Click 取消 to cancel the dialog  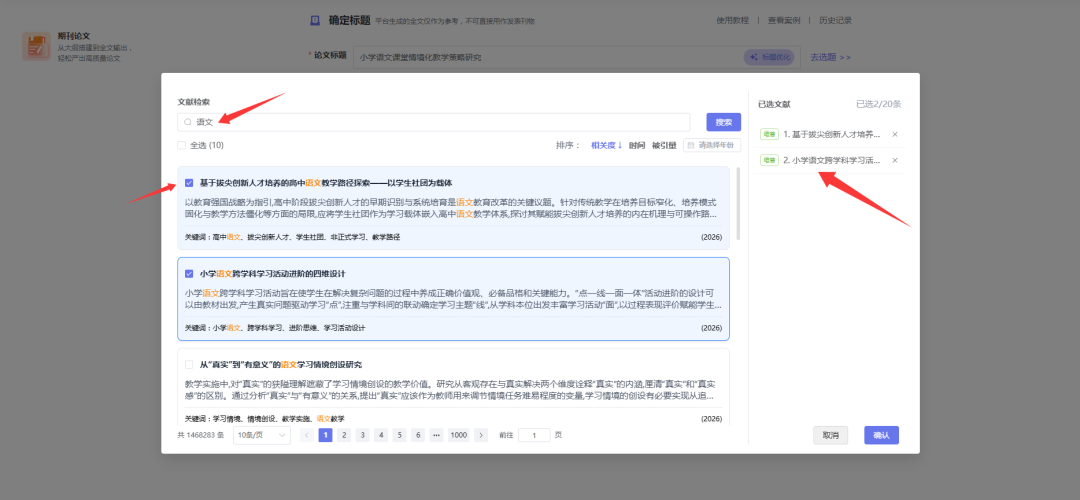point(830,435)
